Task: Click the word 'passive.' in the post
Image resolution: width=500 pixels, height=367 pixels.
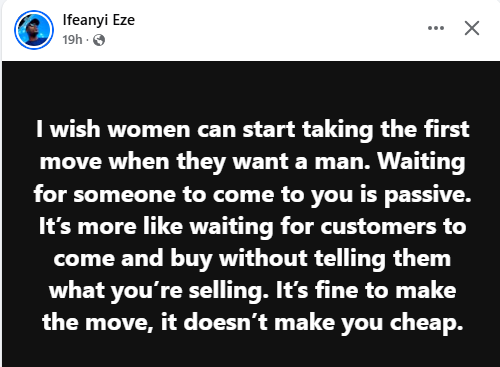Action: [x=428, y=195]
